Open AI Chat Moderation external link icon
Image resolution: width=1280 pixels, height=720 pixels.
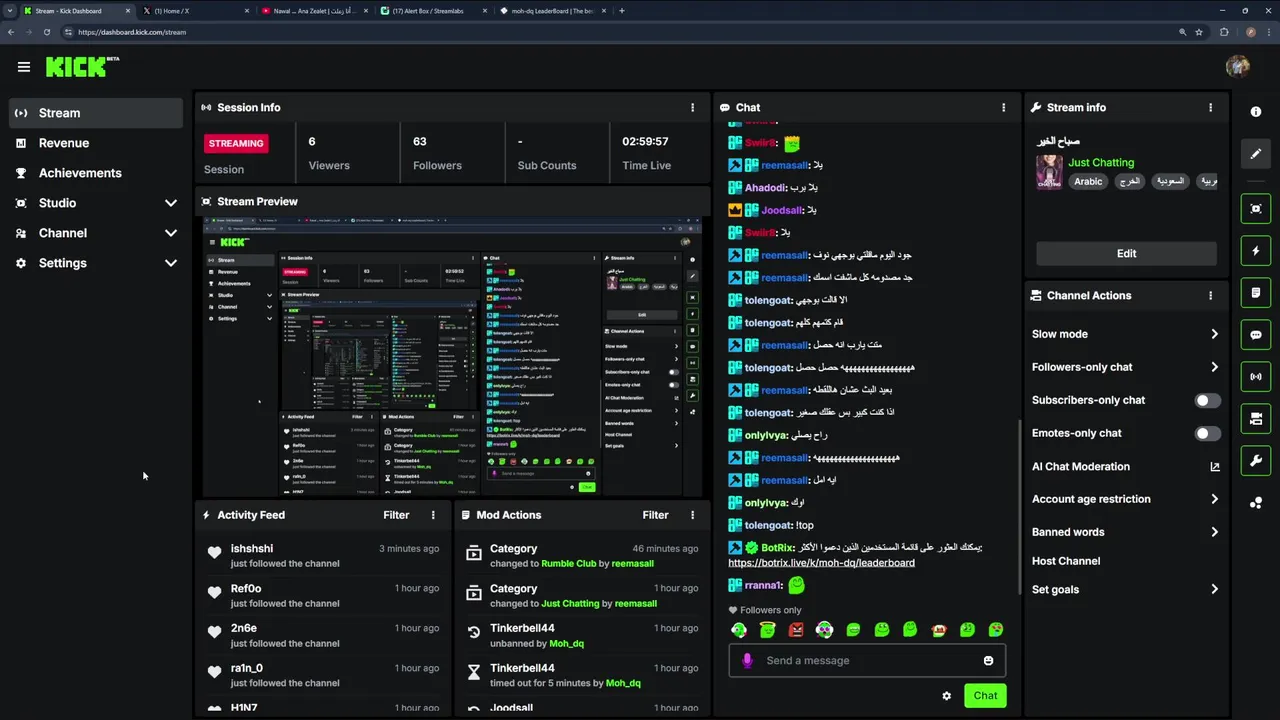pyautogui.click(x=1215, y=467)
